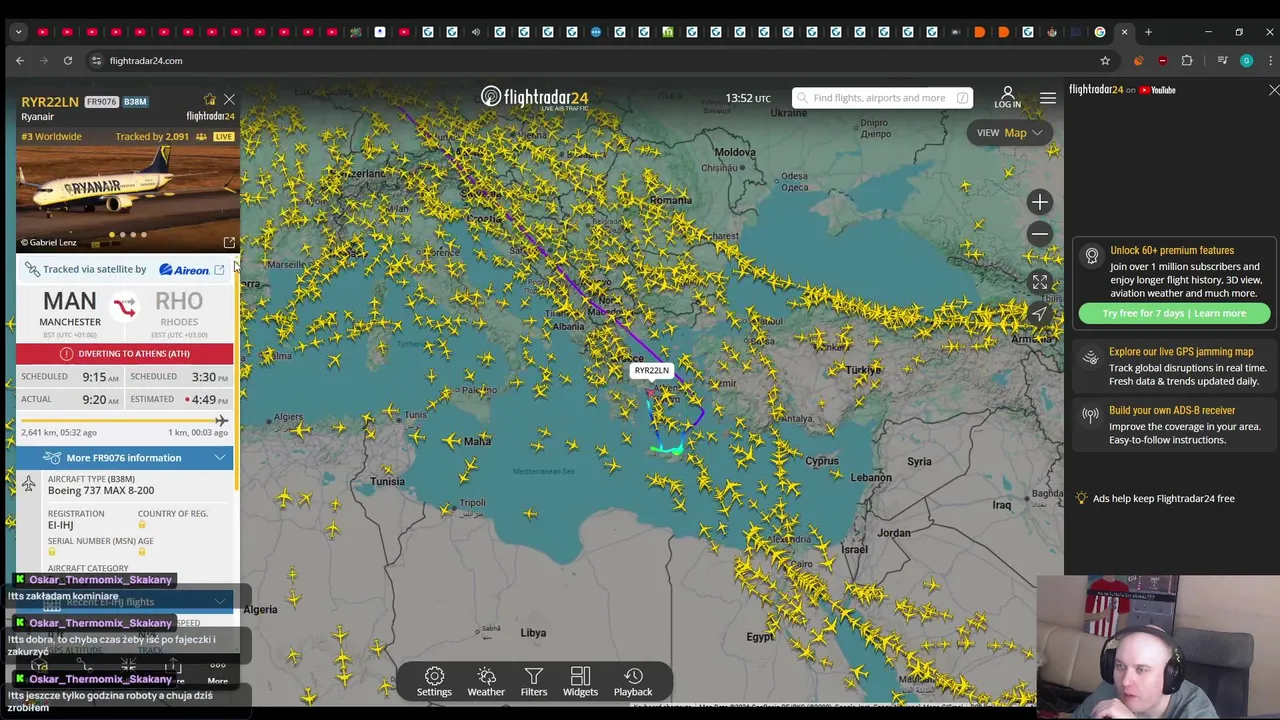The height and width of the screenshot is (720, 1280).
Task: Click the LOG IN user icon
Action: coord(1007,97)
